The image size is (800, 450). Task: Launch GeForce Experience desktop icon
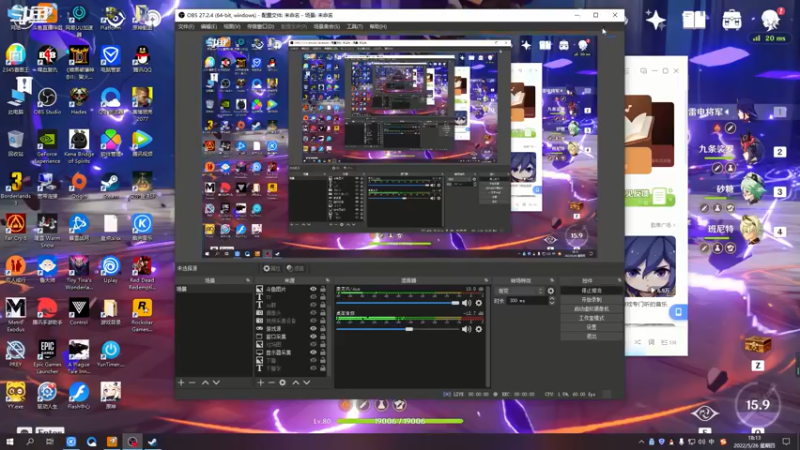click(x=47, y=146)
